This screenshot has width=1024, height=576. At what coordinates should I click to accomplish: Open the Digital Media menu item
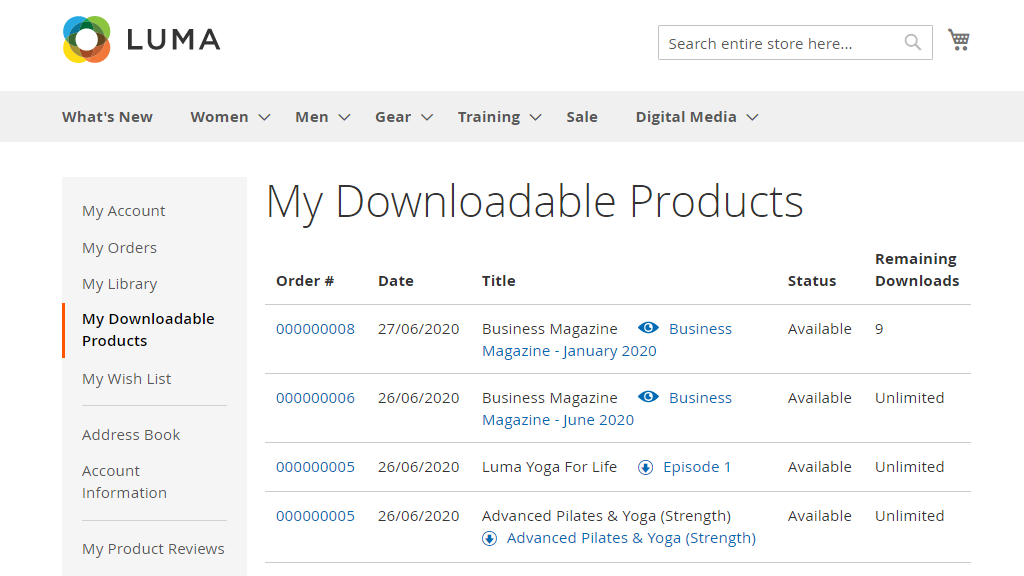[x=686, y=117]
